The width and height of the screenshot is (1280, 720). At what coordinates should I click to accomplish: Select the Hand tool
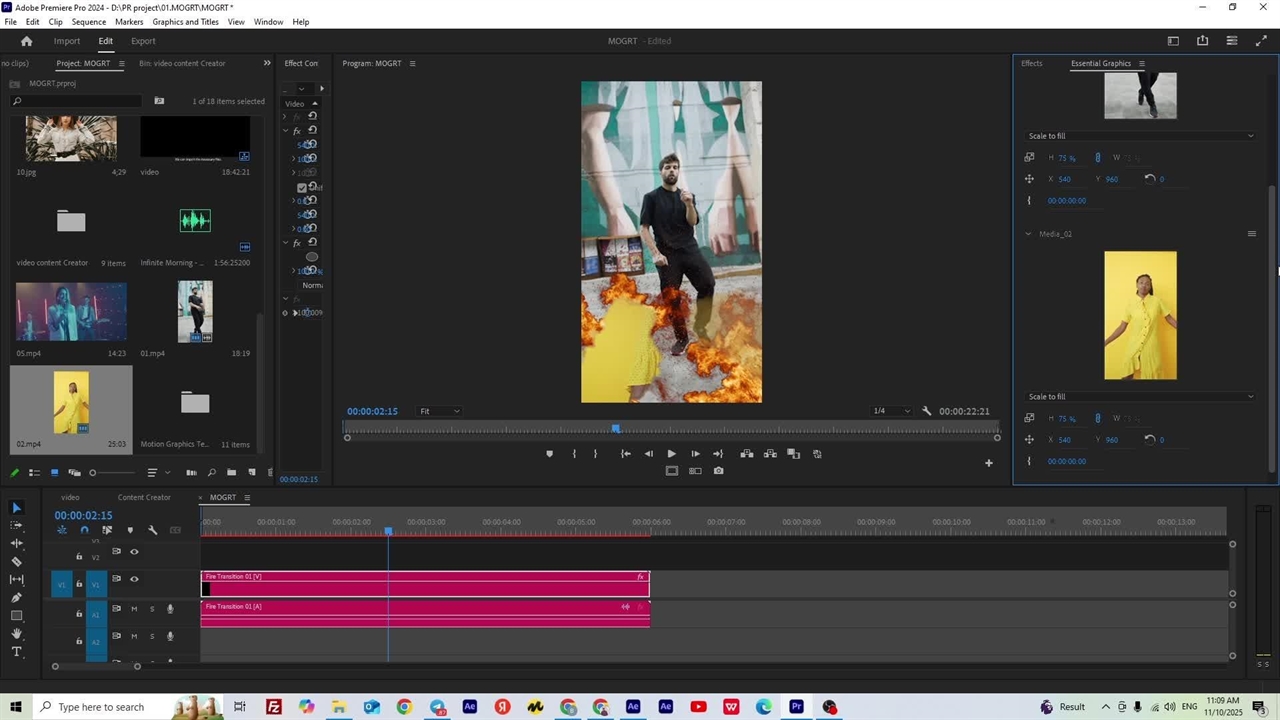point(16,633)
